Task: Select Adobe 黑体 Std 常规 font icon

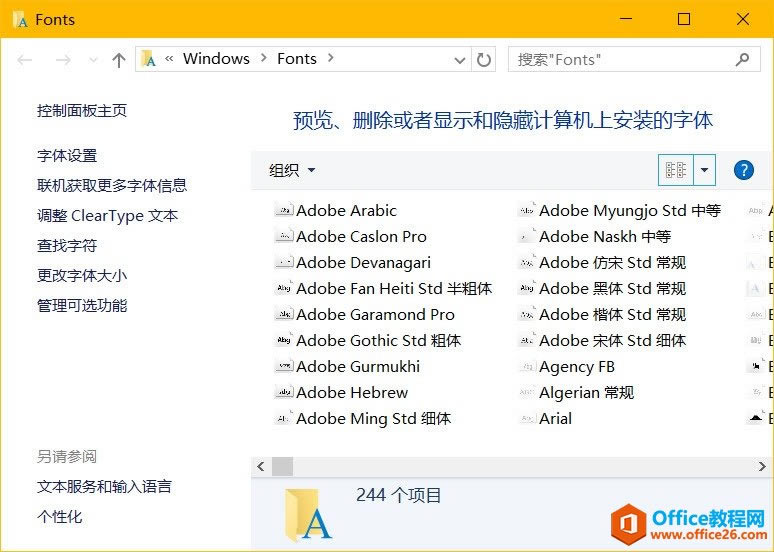Action: tap(527, 288)
